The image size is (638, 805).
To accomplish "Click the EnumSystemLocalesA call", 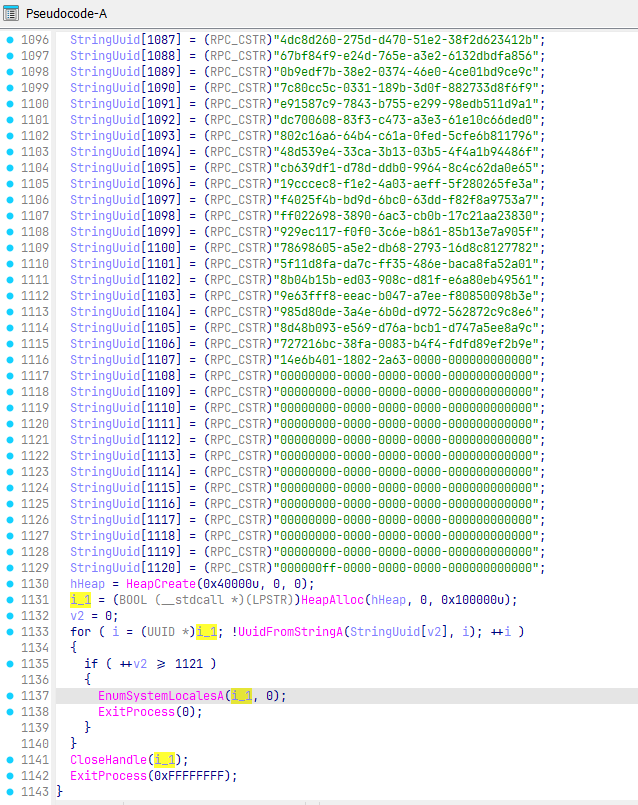I will point(161,696).
